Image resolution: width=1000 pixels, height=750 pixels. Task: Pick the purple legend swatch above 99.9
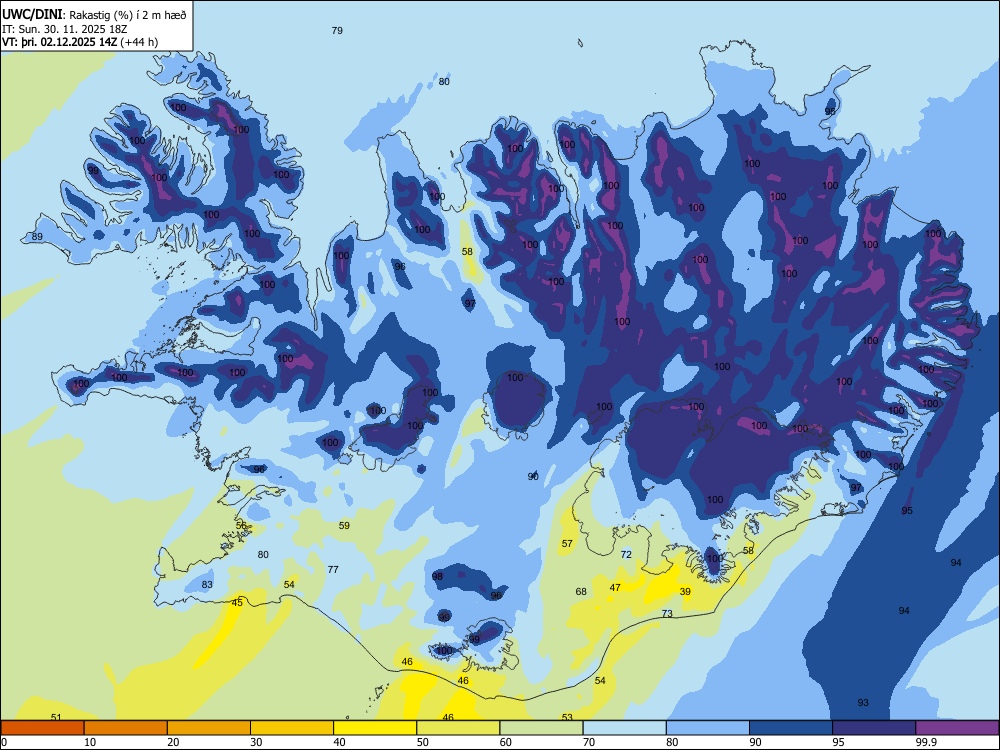[957, 728]
